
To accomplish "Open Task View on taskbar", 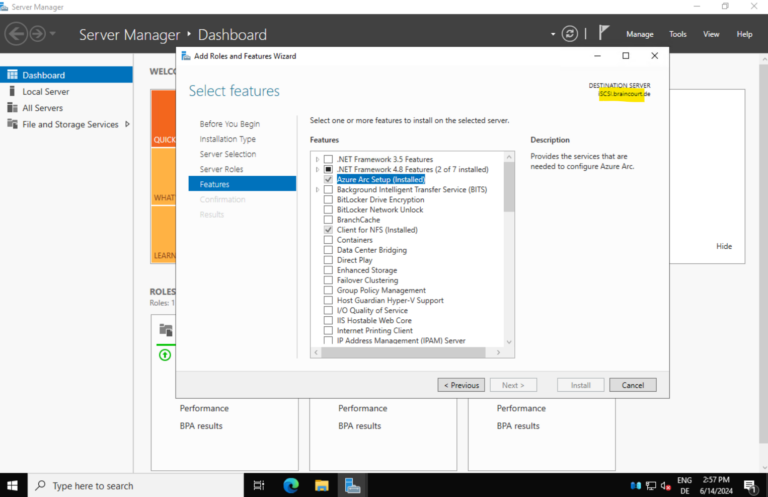I will click(x=259, y=485).
